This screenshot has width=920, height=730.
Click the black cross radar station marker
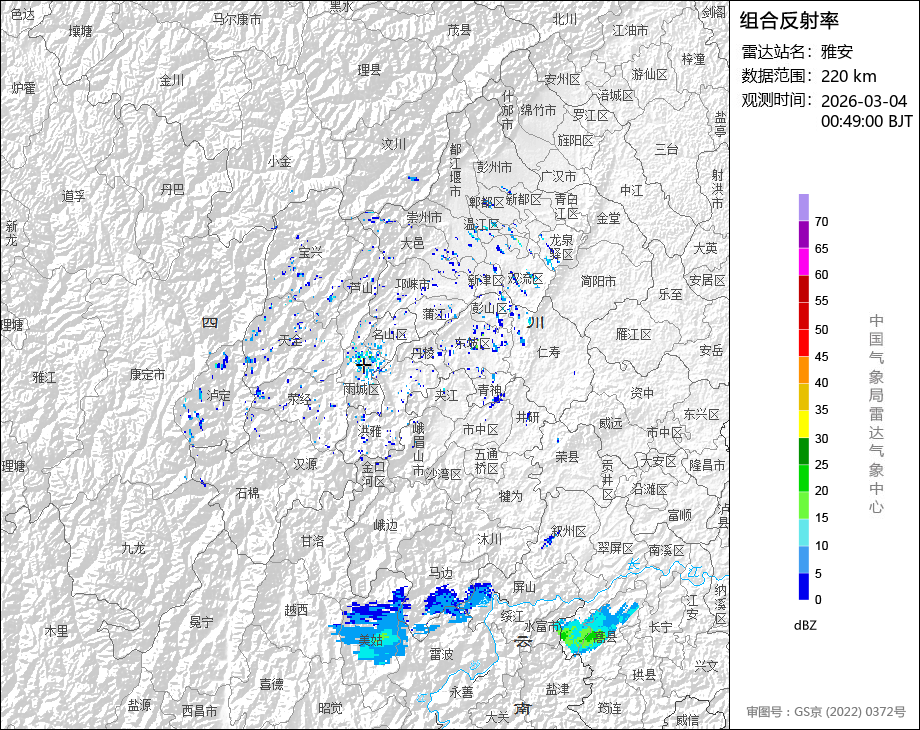[x=364, y=366]
